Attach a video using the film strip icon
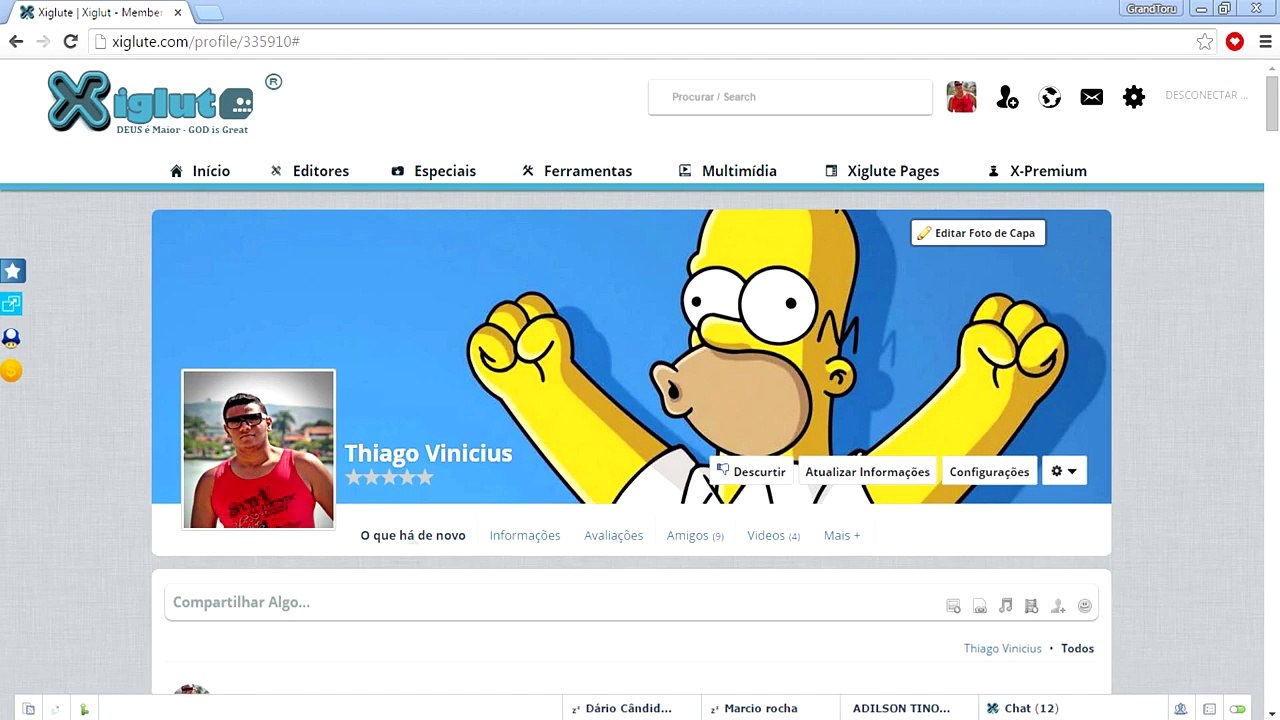 coord(1032,606)
